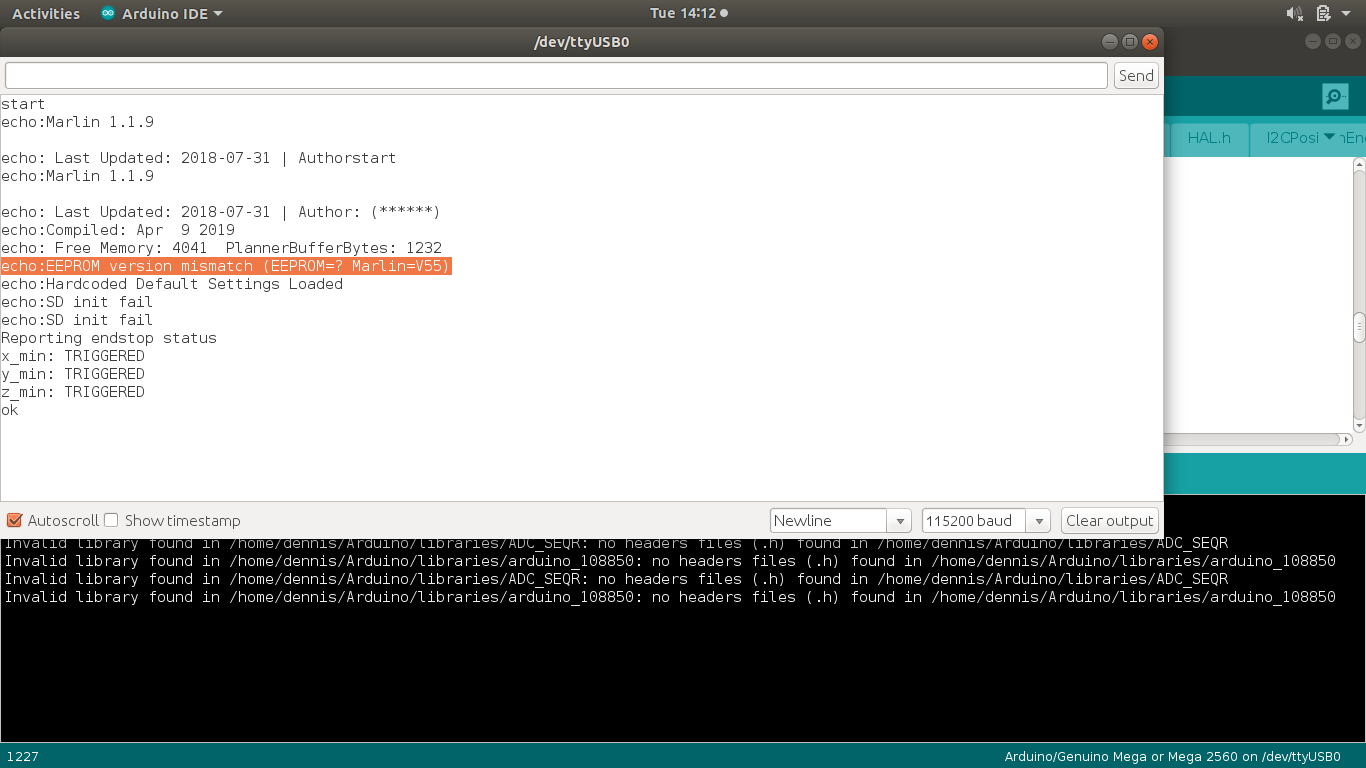Close the background Arduino IDE window

[1353, 42]
